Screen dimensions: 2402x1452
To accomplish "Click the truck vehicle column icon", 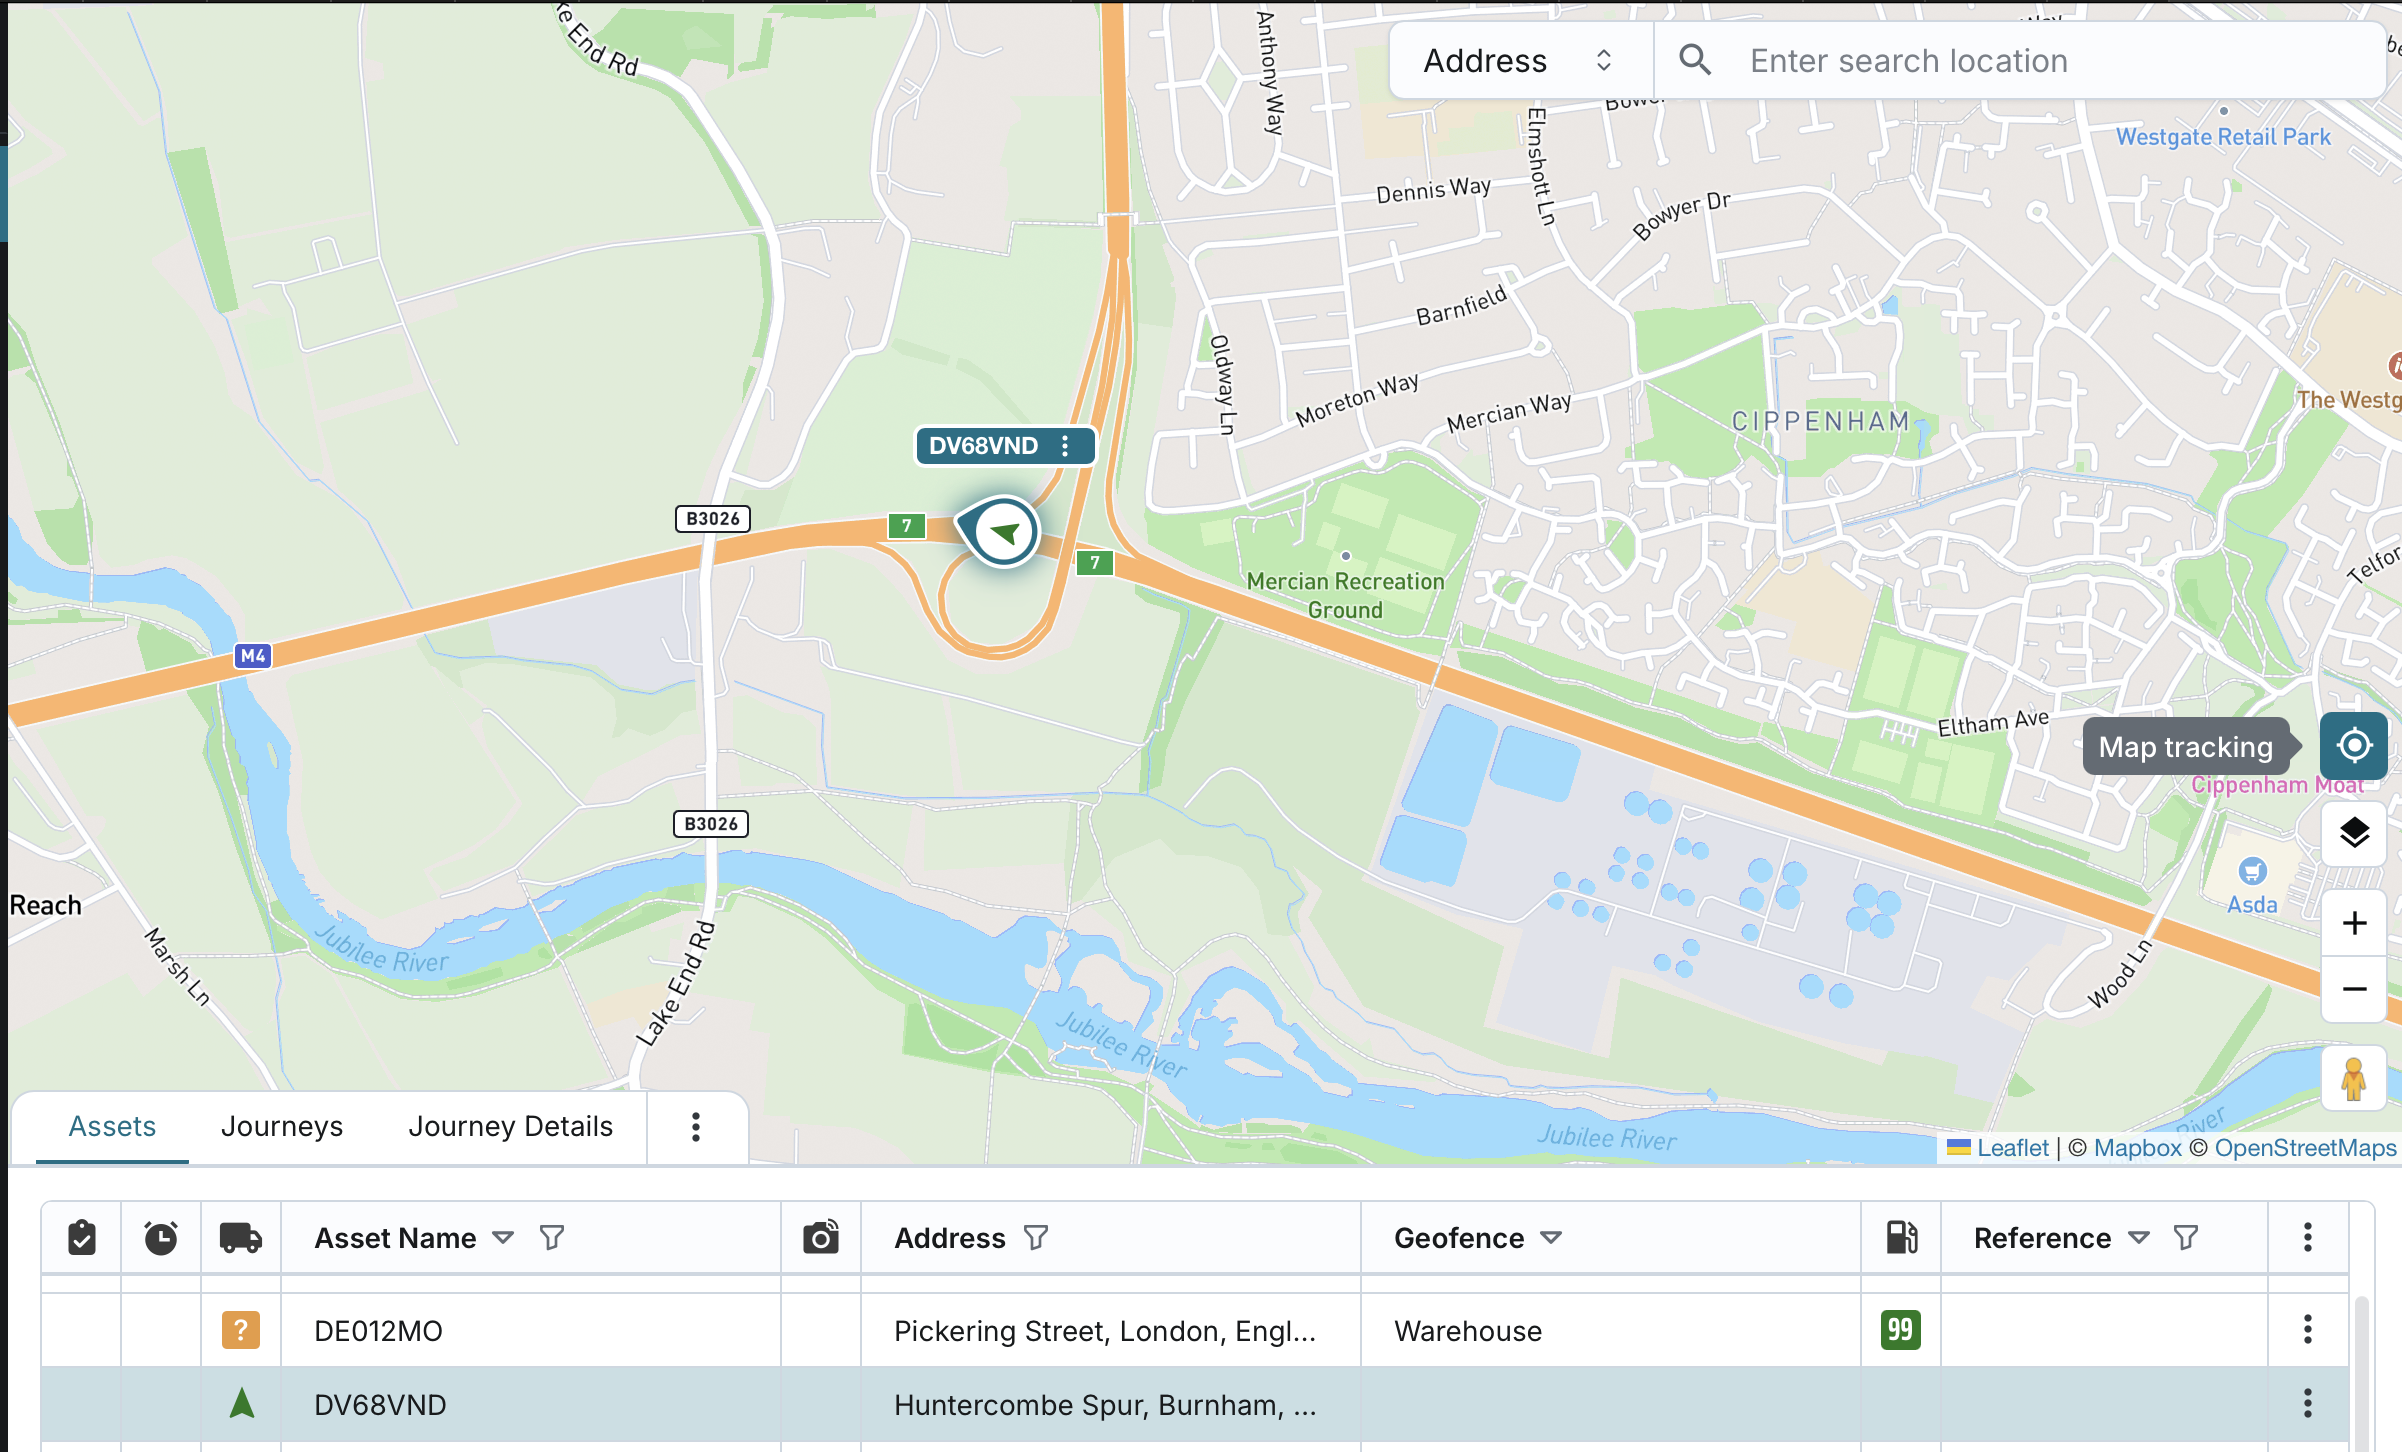I will pos(241,1238).
